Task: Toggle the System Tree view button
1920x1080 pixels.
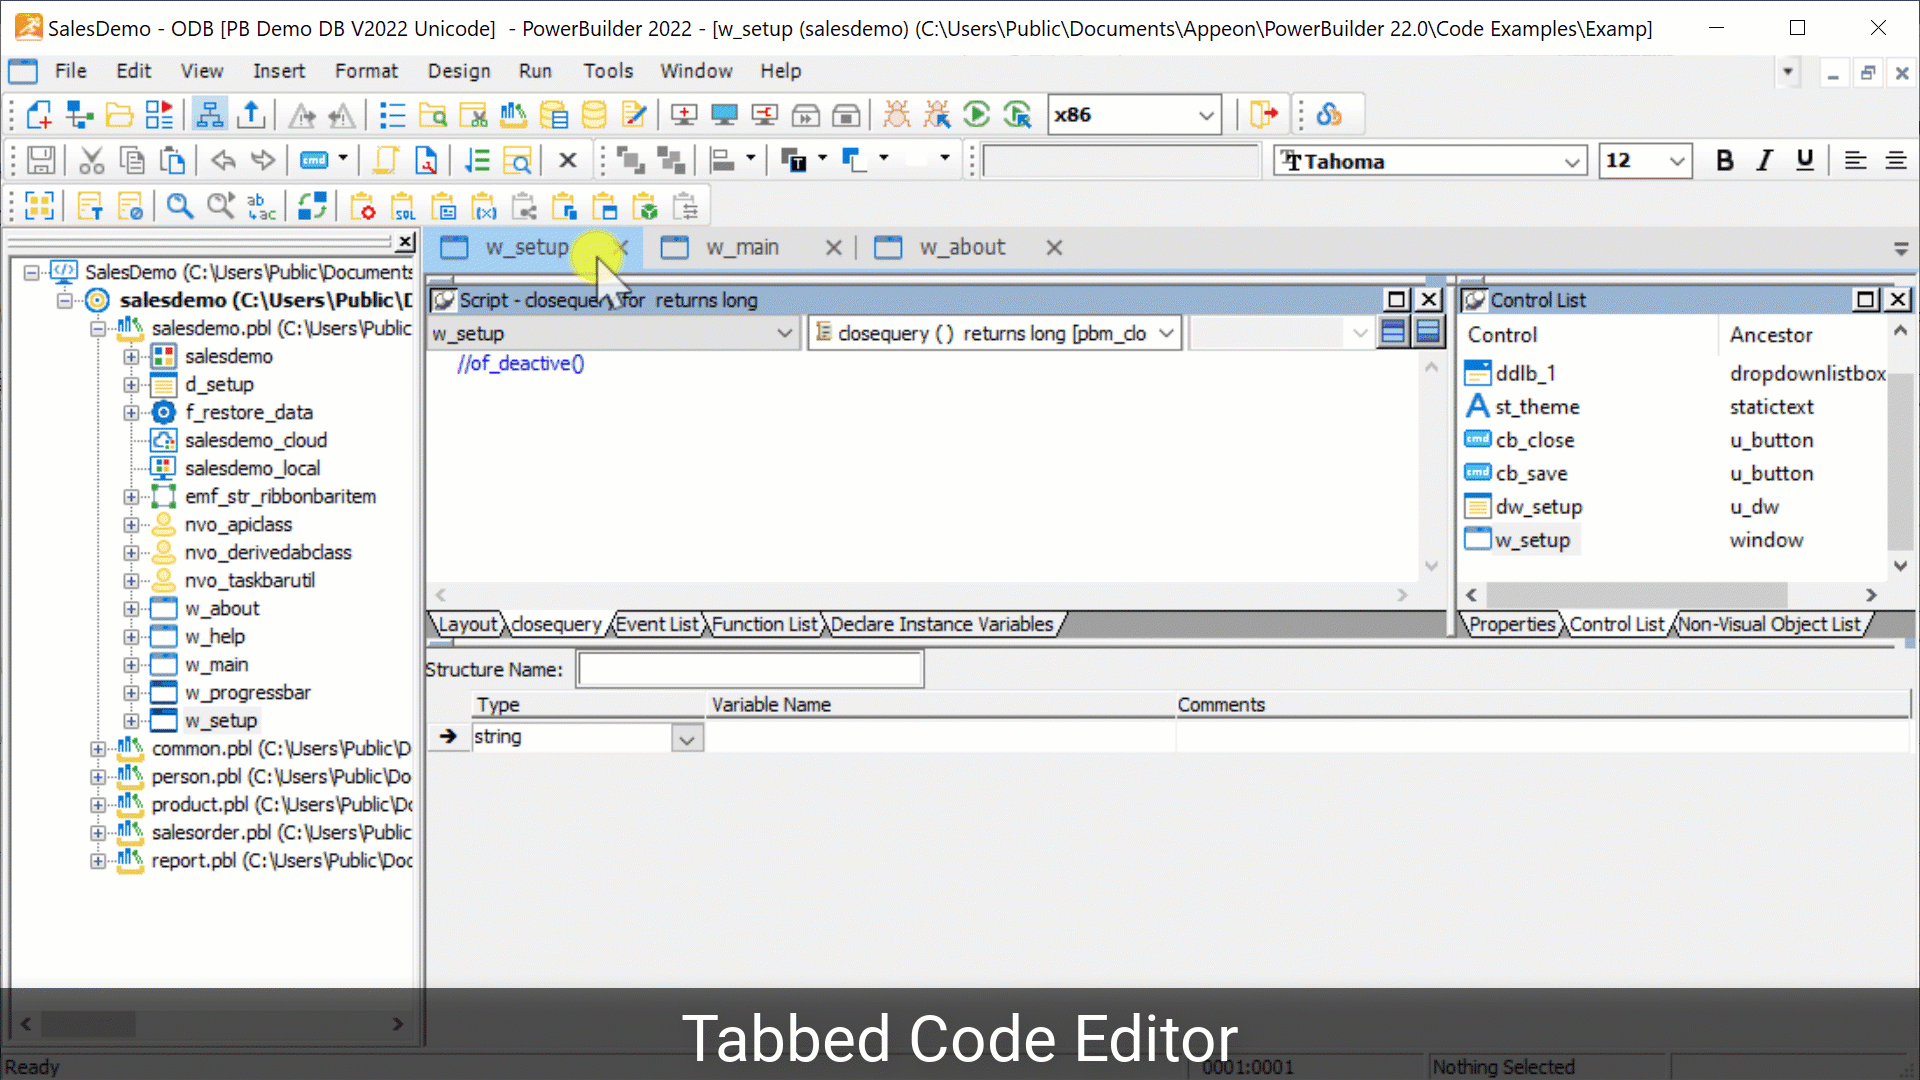Action: point(209,115)
